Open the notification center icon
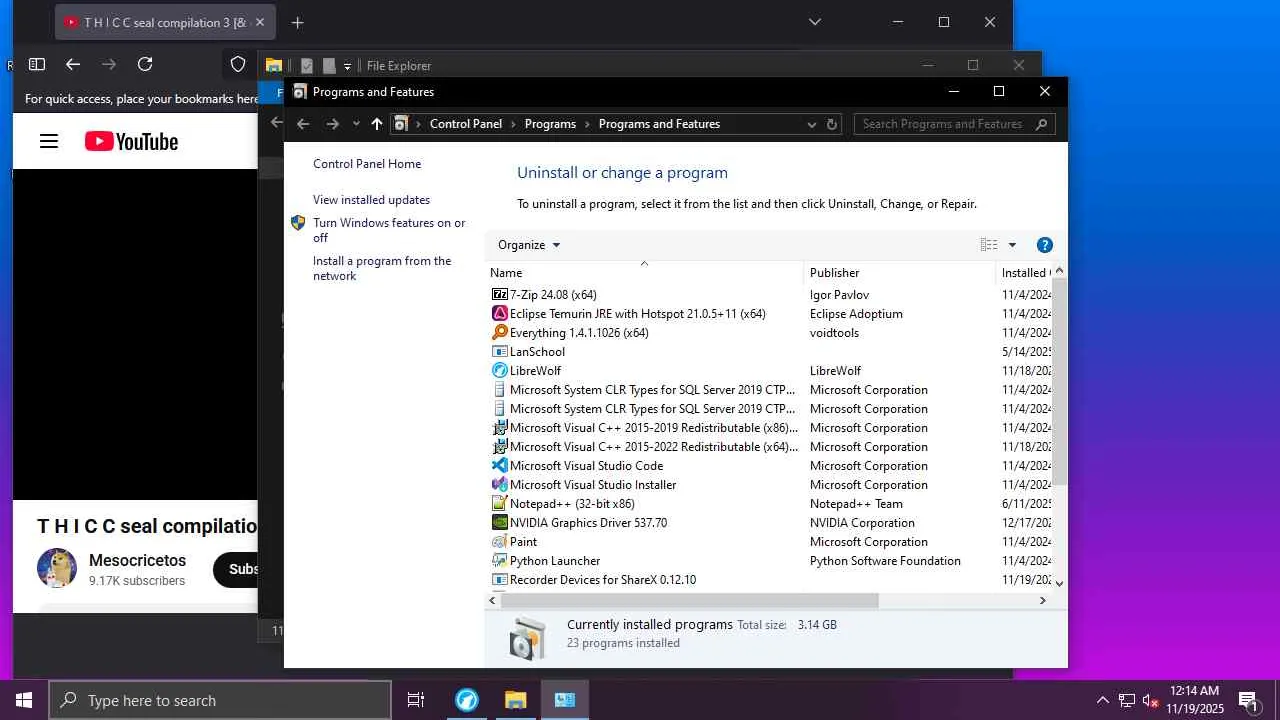This screenshot has width=1280, height=720. [x=1248, y=700]
